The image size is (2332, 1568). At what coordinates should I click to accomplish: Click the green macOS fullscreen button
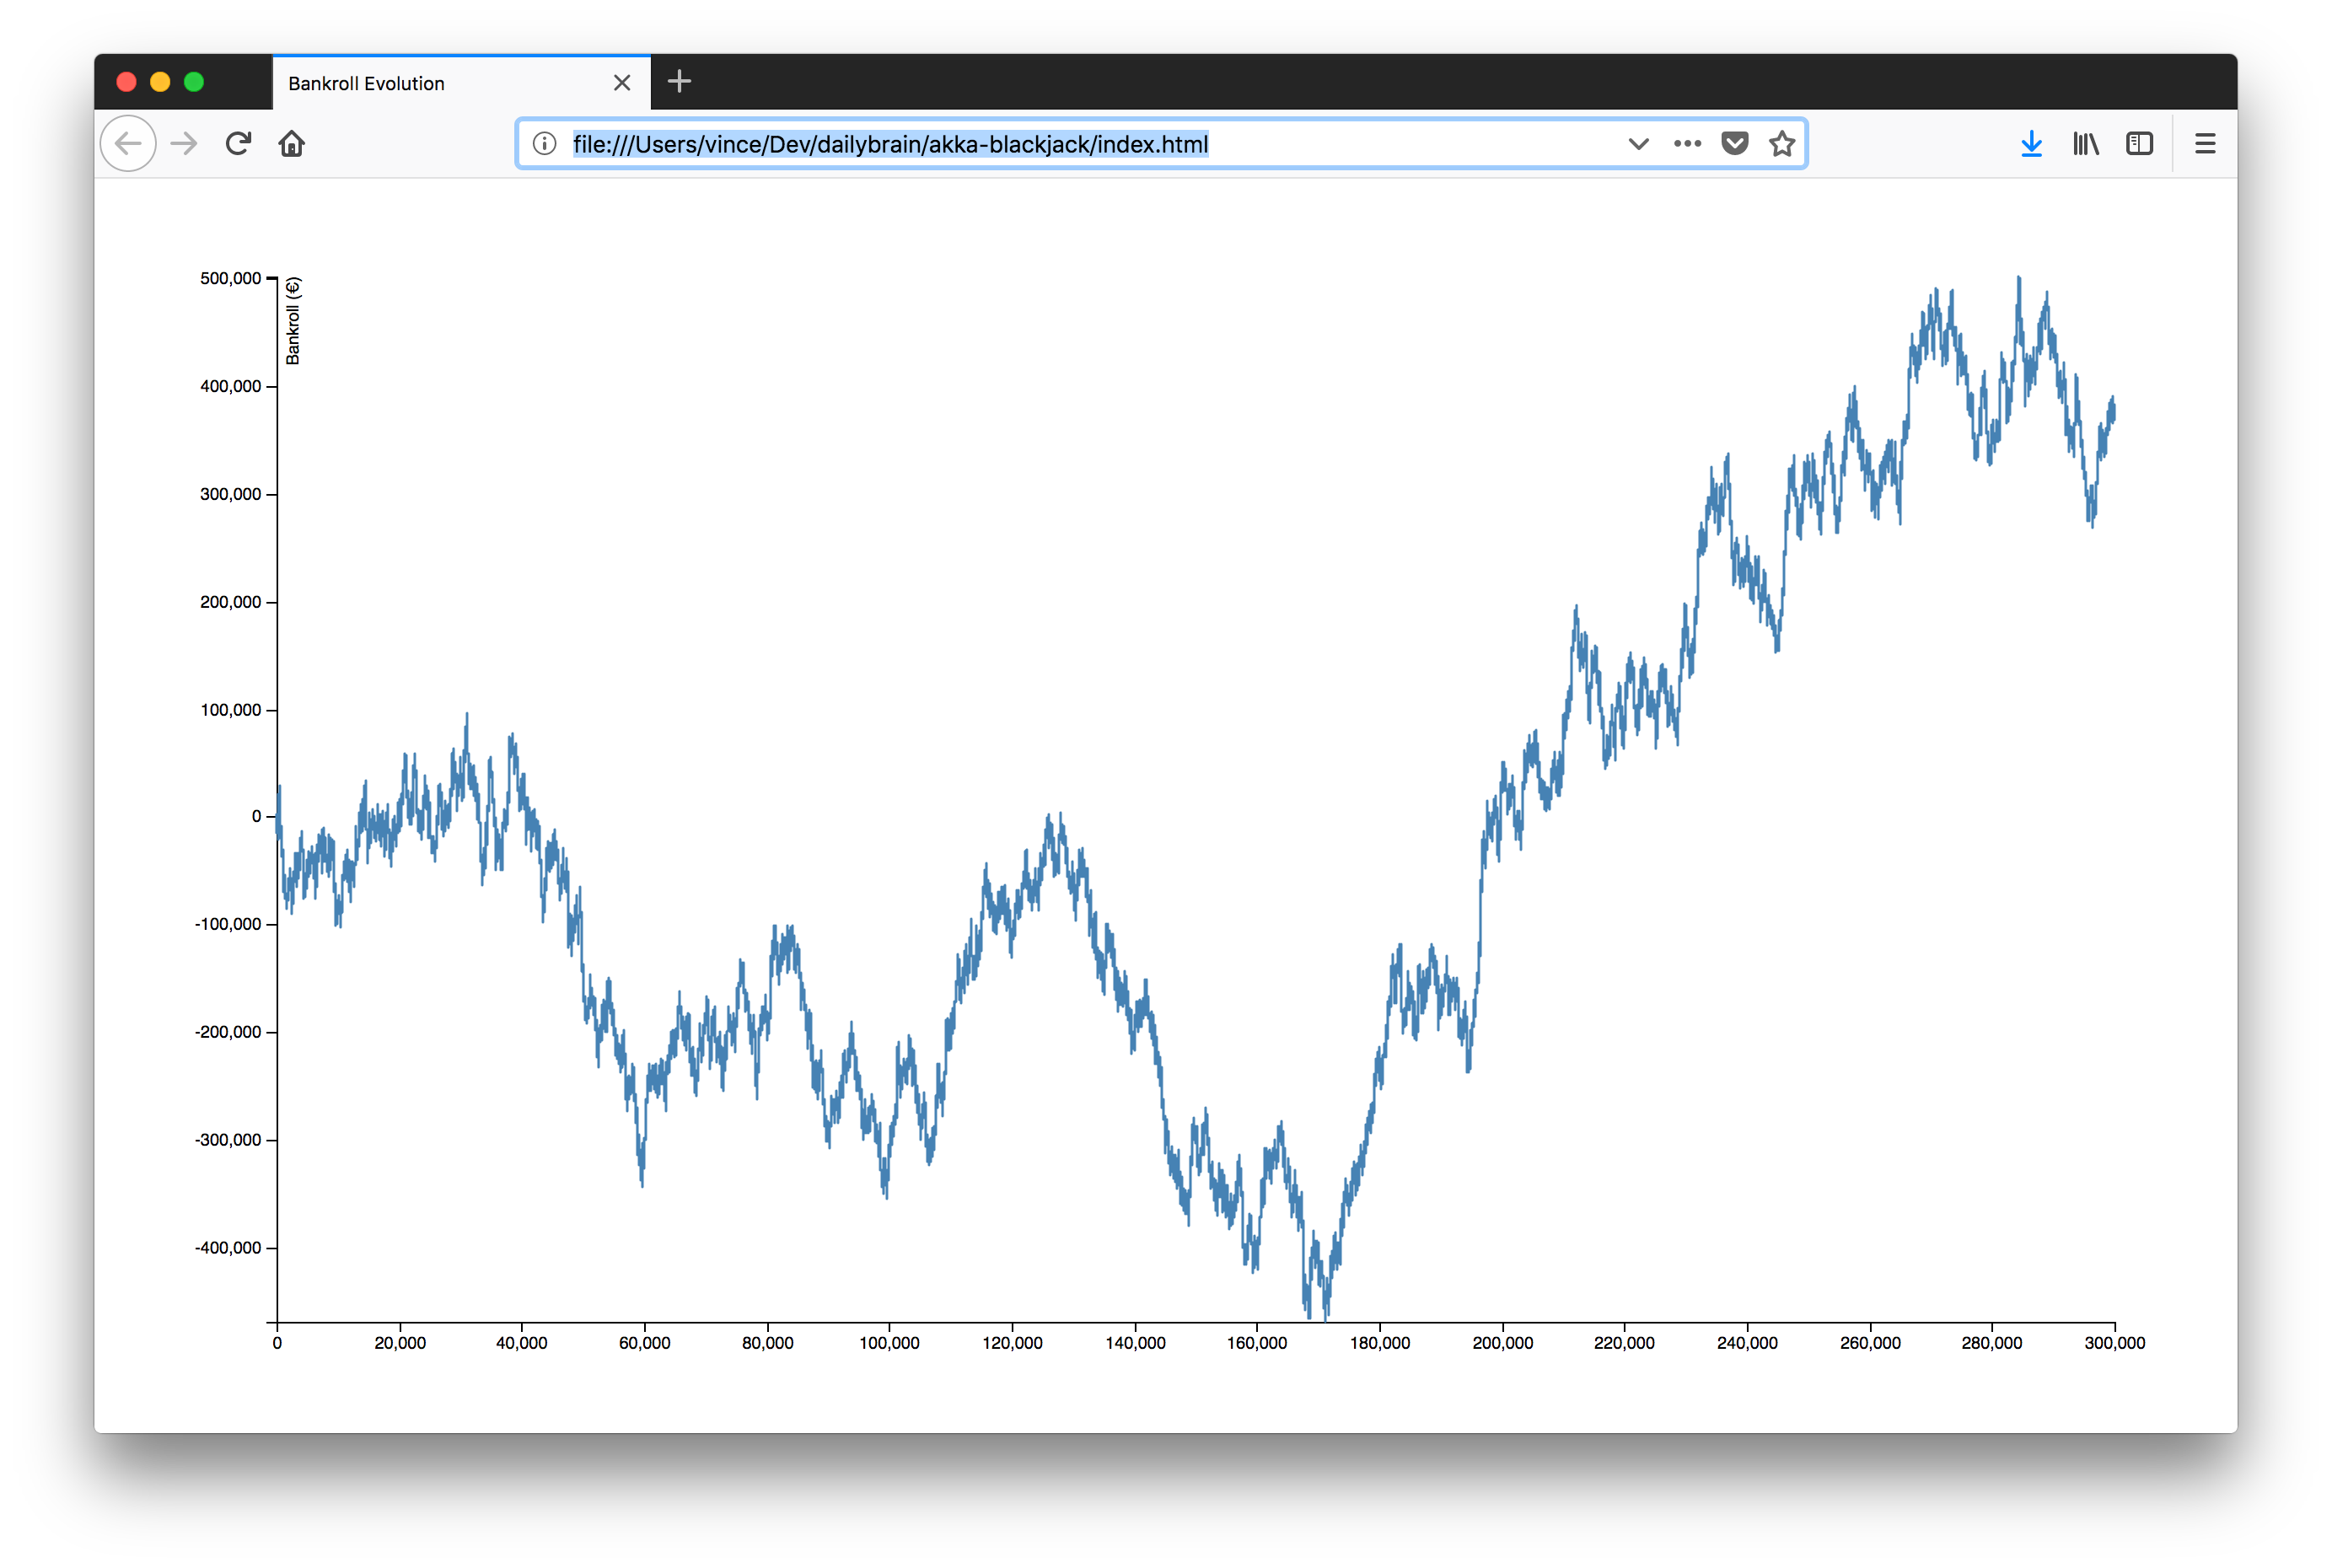click(194, 82)
